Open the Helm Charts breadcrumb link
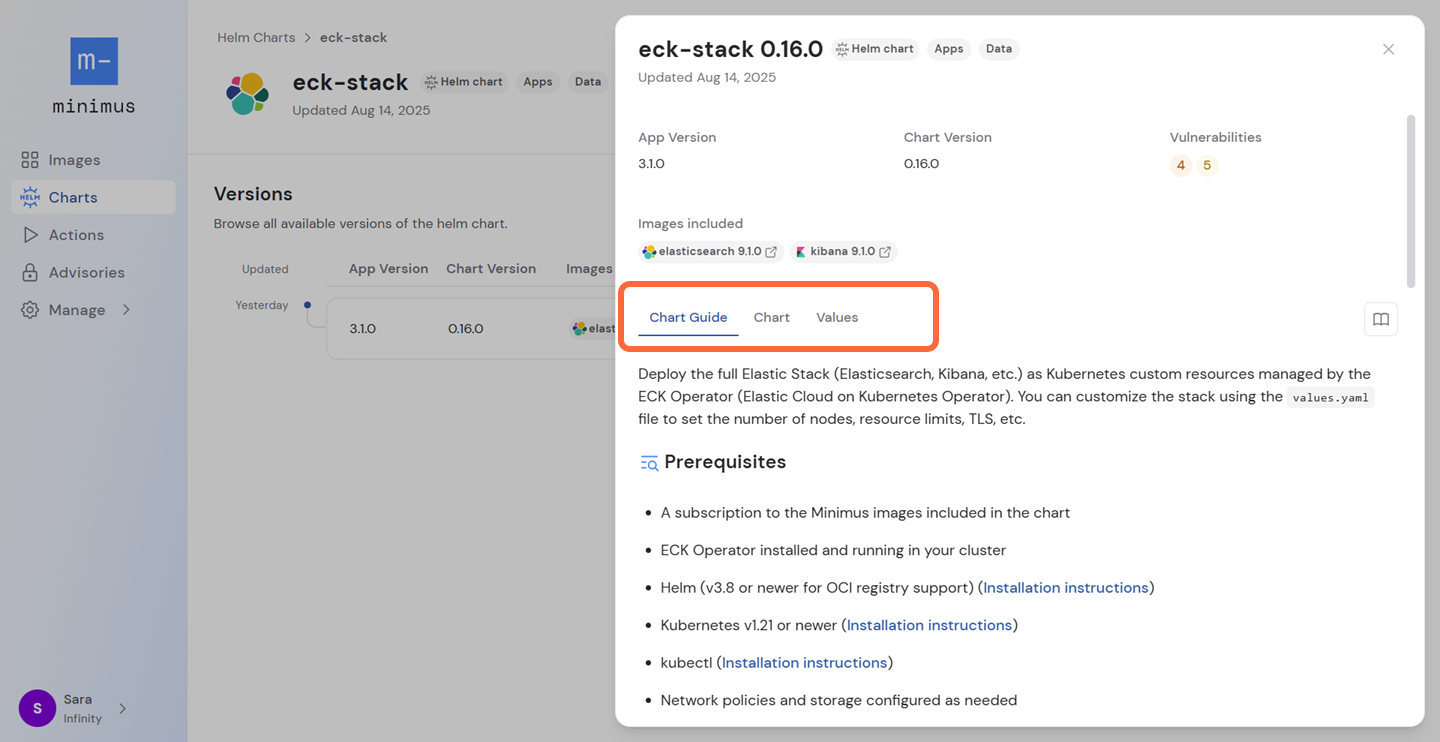Screen dimensions: 1440x742 point(256,37)
